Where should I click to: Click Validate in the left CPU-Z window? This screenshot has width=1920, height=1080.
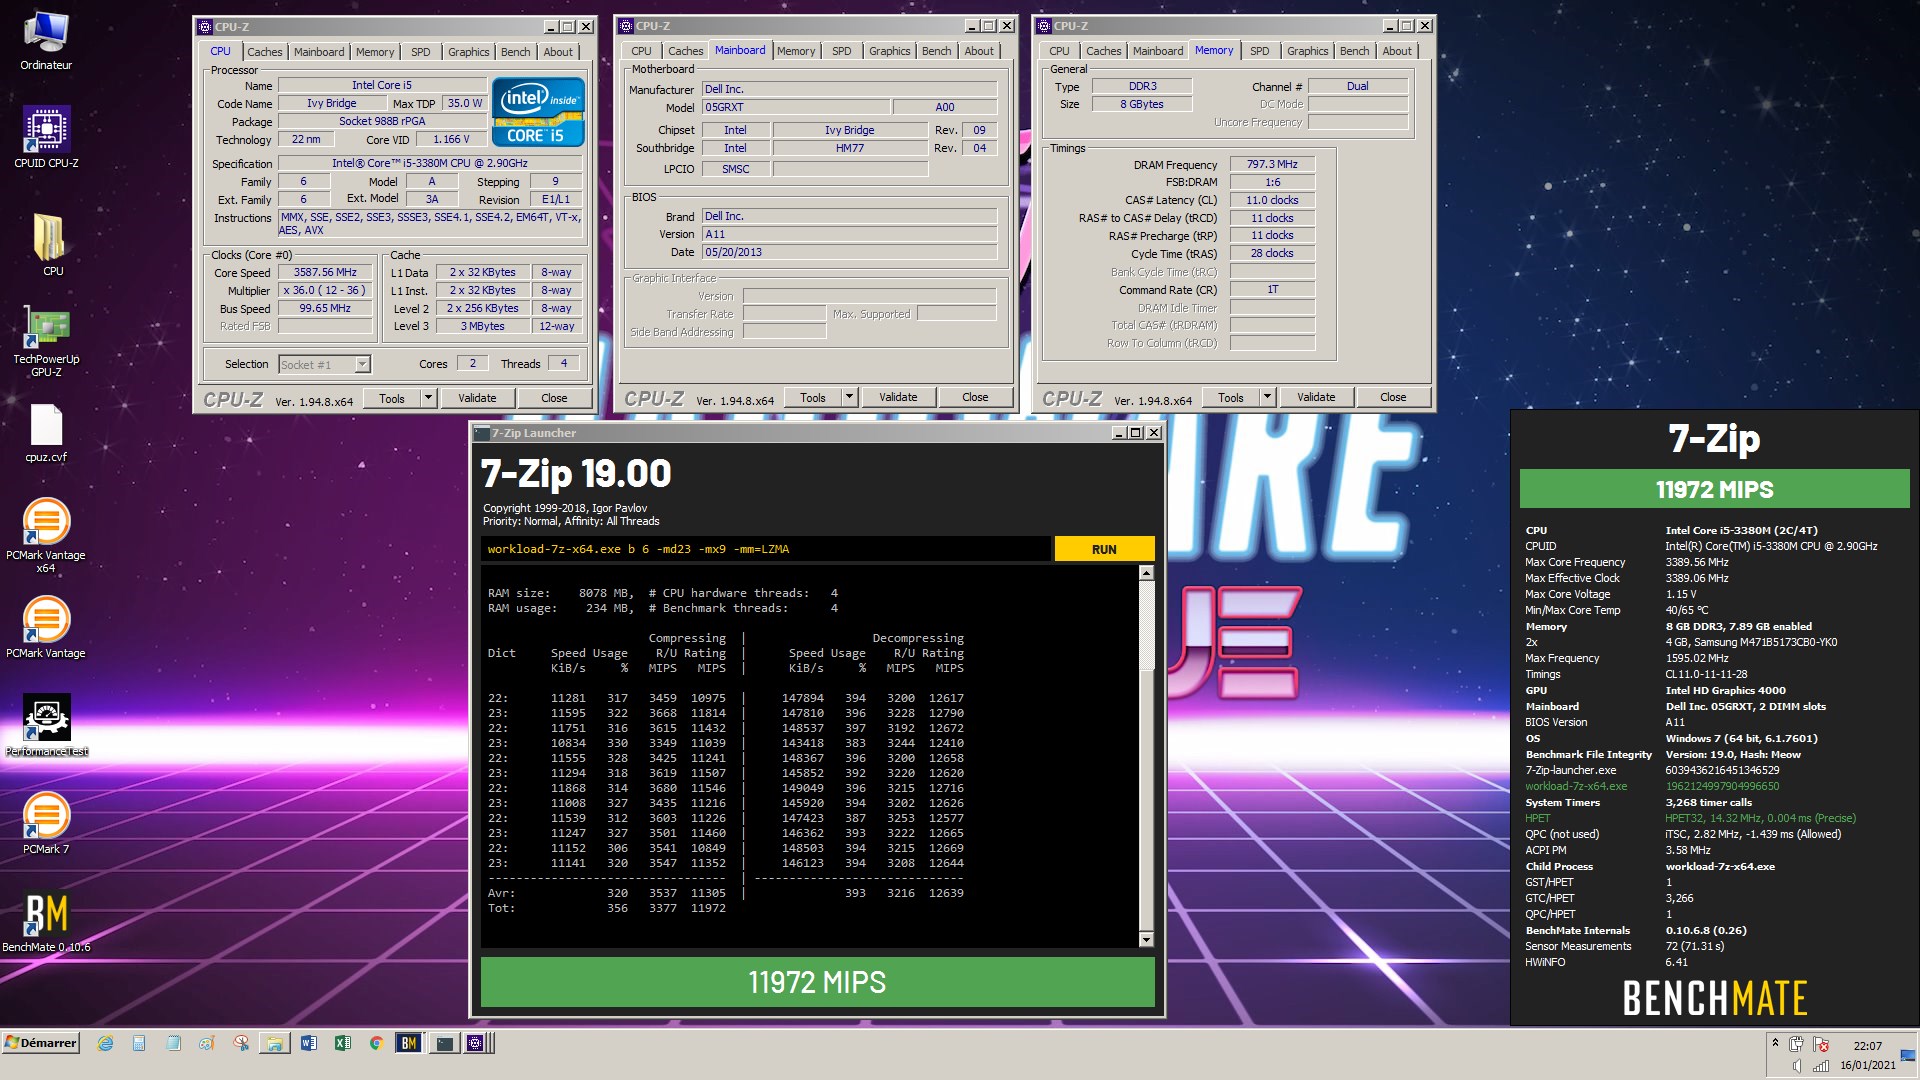pyautogui.click(x=477, y=398)
